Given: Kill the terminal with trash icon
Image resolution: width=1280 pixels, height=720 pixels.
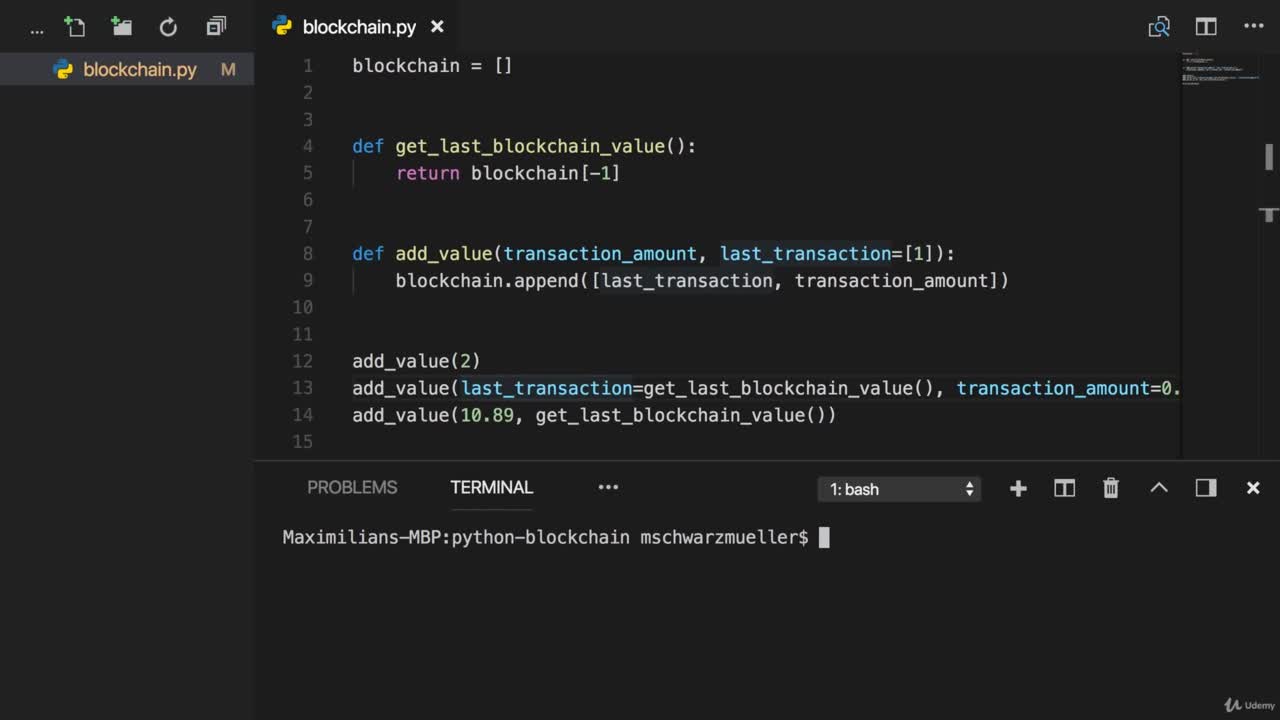Looking at the screenshot, I should [1111, 488].
